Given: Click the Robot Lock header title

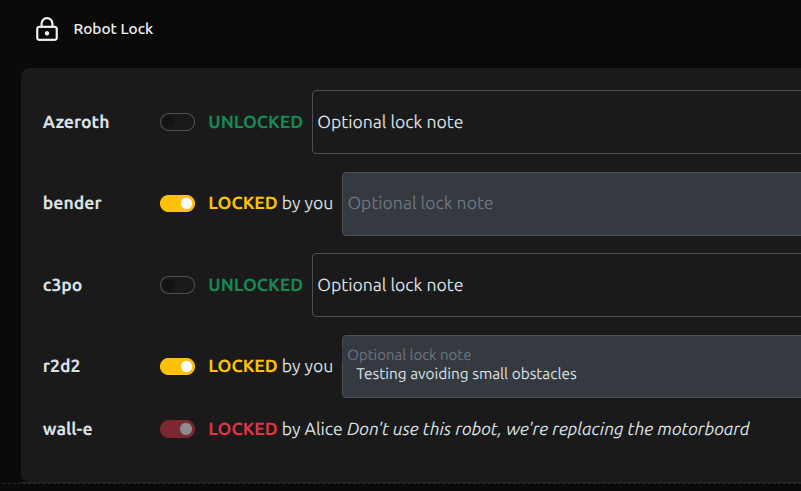Looking at the screenshot, I should pos(113,29).
